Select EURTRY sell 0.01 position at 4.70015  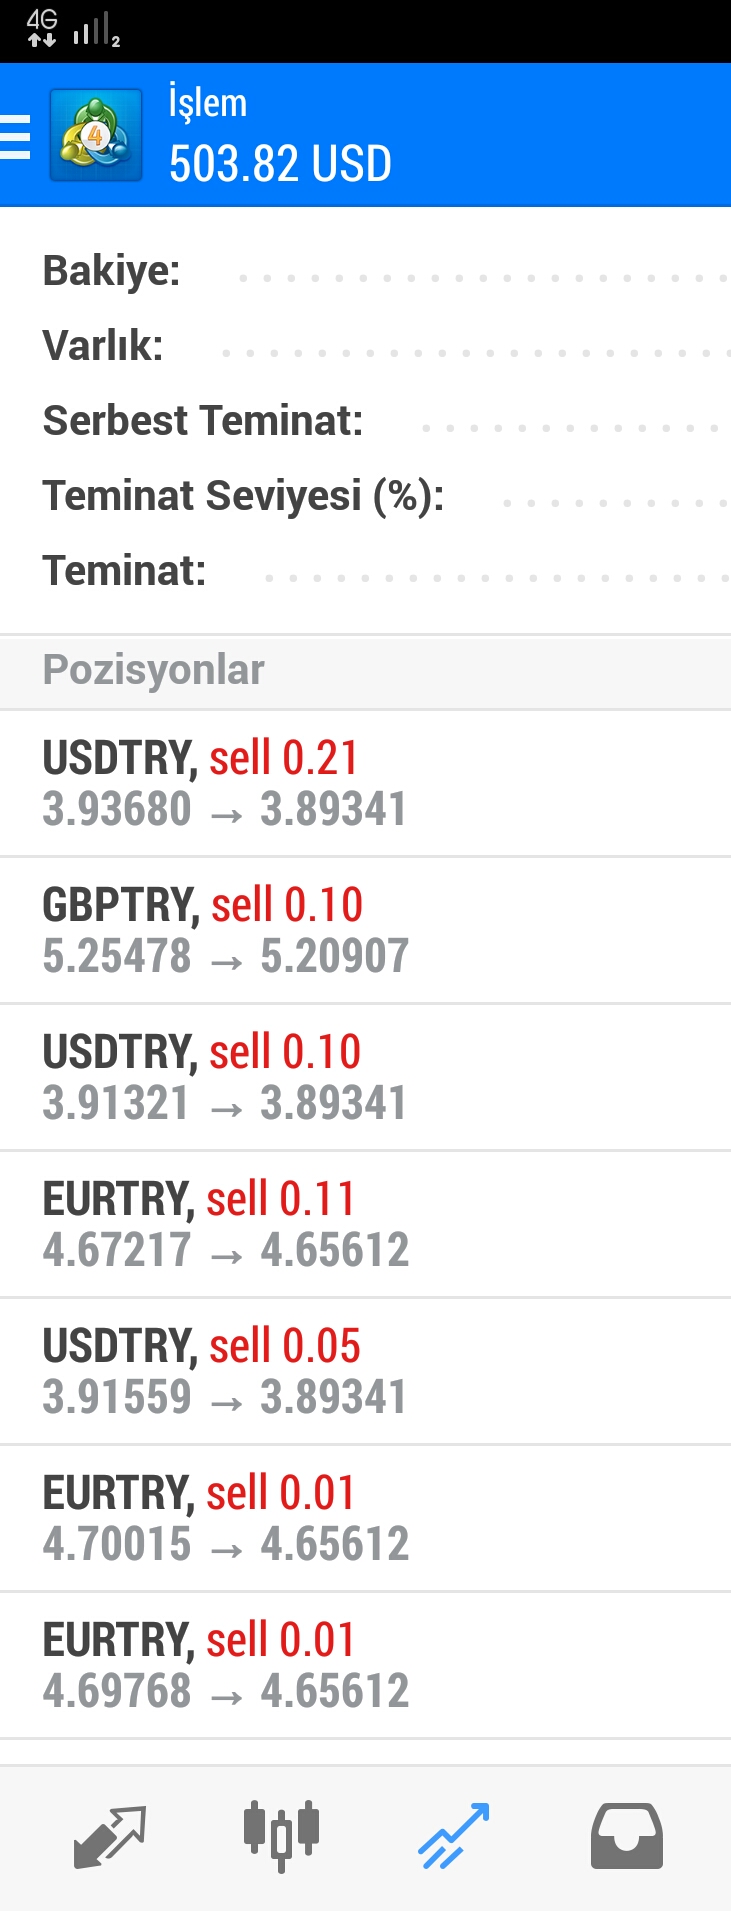tap(365, 1519)
